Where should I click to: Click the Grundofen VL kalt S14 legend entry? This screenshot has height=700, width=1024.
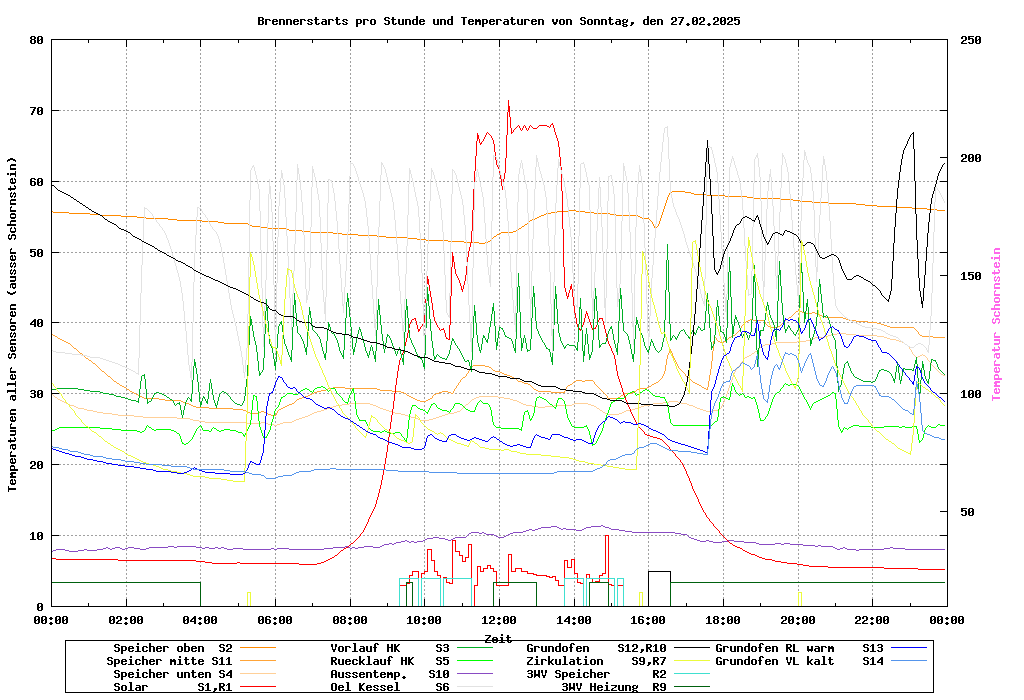[x=800, y=661]
